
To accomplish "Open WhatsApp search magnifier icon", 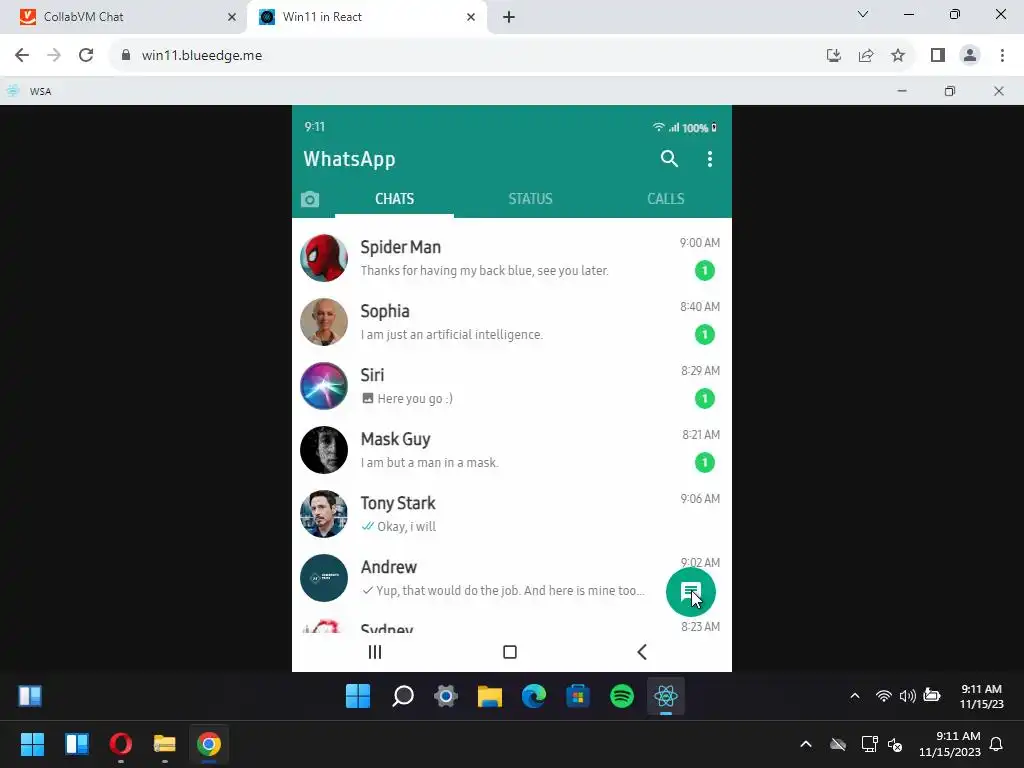I will (669, 159).
